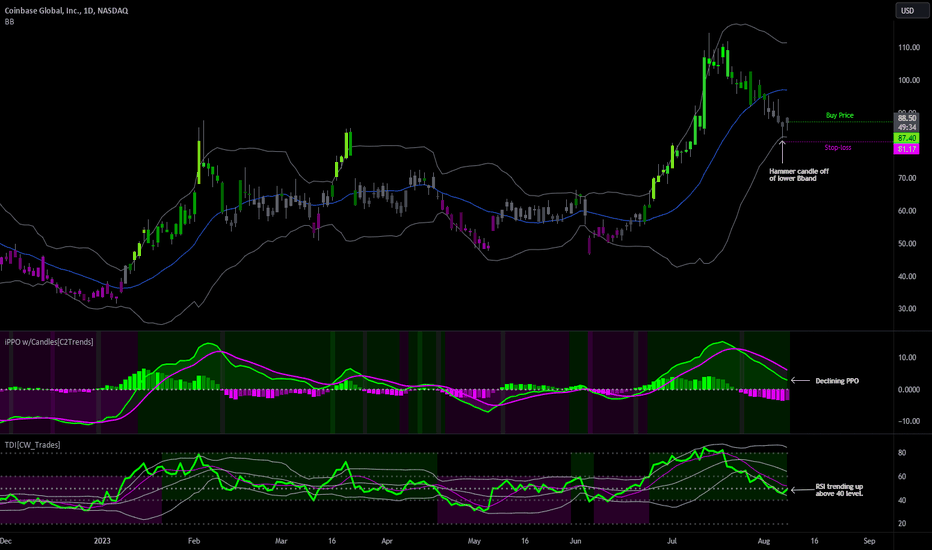Click the Buy Price line label
The image size is (932, 550).
(839, 115)
